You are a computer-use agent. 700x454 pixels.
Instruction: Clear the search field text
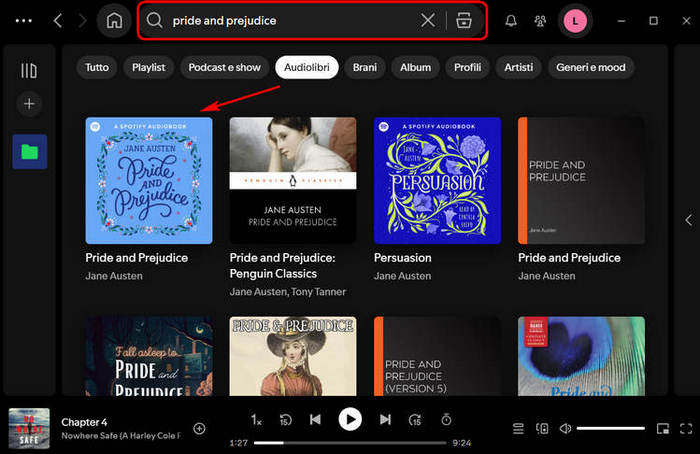pyautogui.click(x=428, y=20)
